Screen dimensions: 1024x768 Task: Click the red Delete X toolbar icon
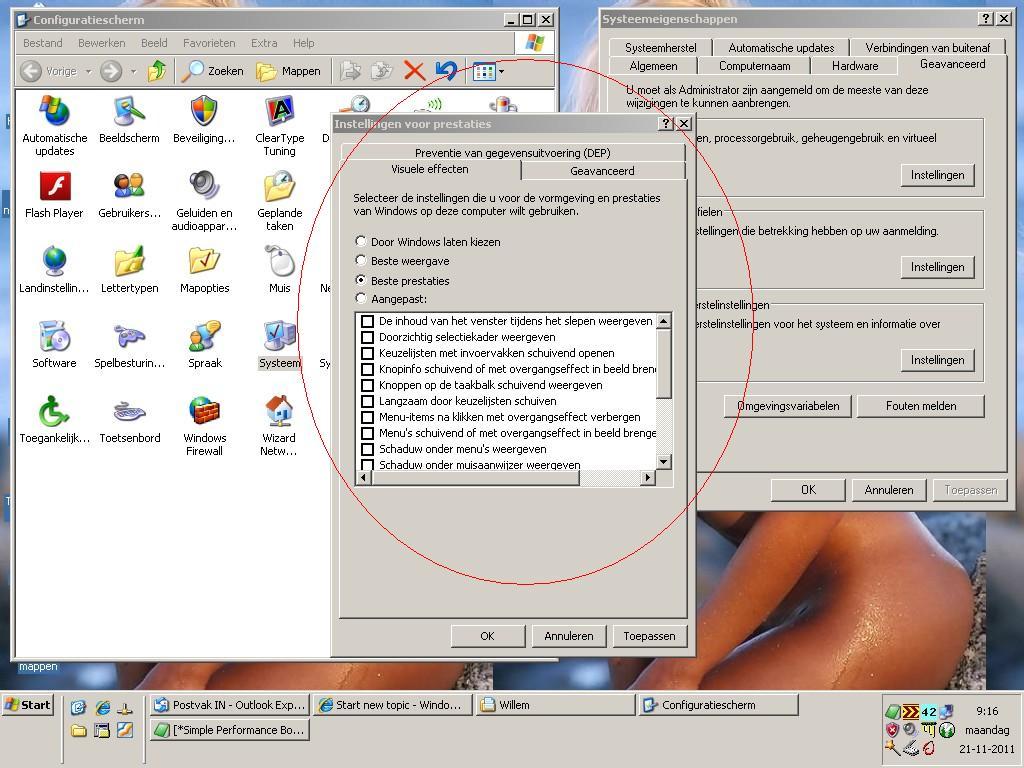tap(414, 71)
